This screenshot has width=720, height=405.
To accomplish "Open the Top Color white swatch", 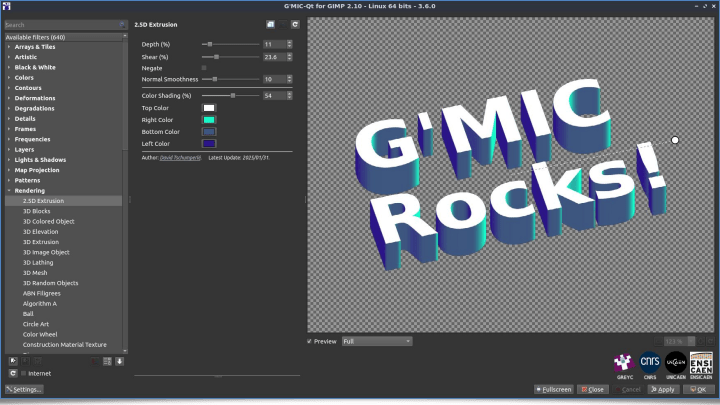I will coord(209,108).
